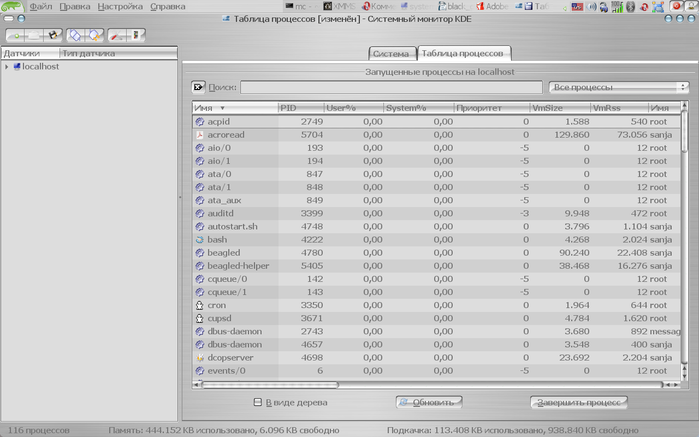Focus the search (Поиск) input field

tap(391, 87)
